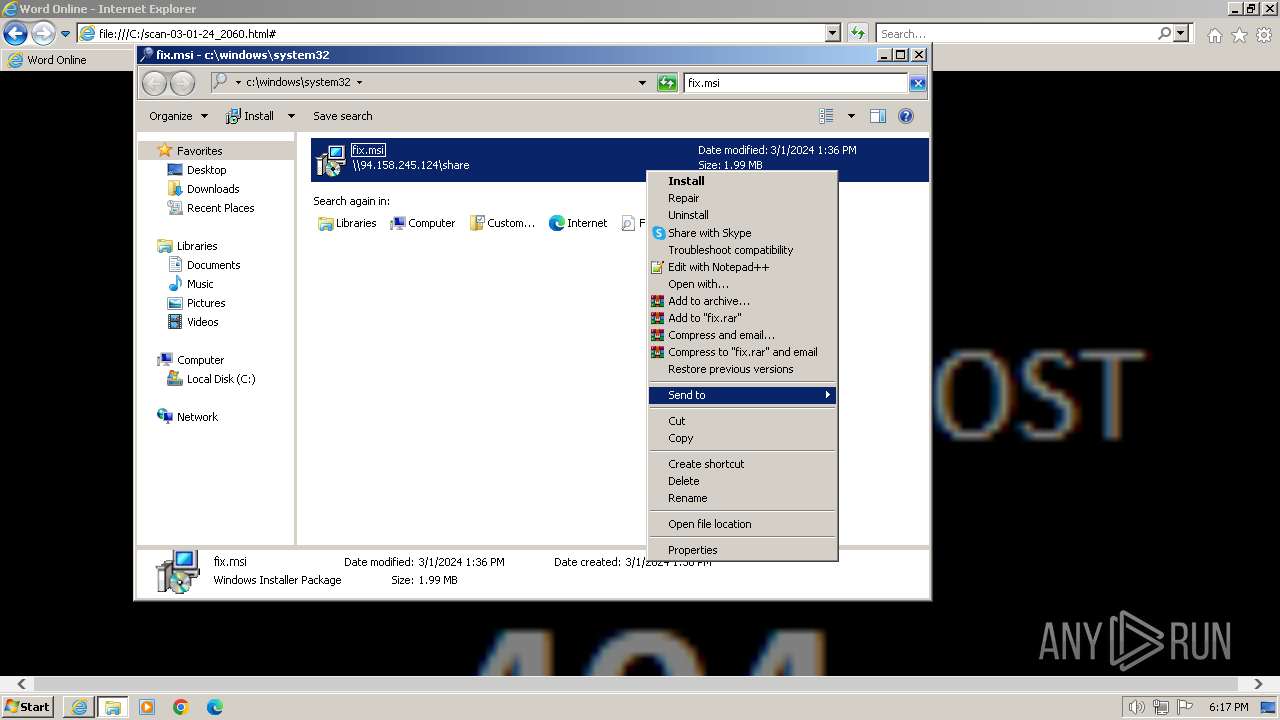Open Recent Places in navigation pane
1280x720 pixels.
(220, 208)
